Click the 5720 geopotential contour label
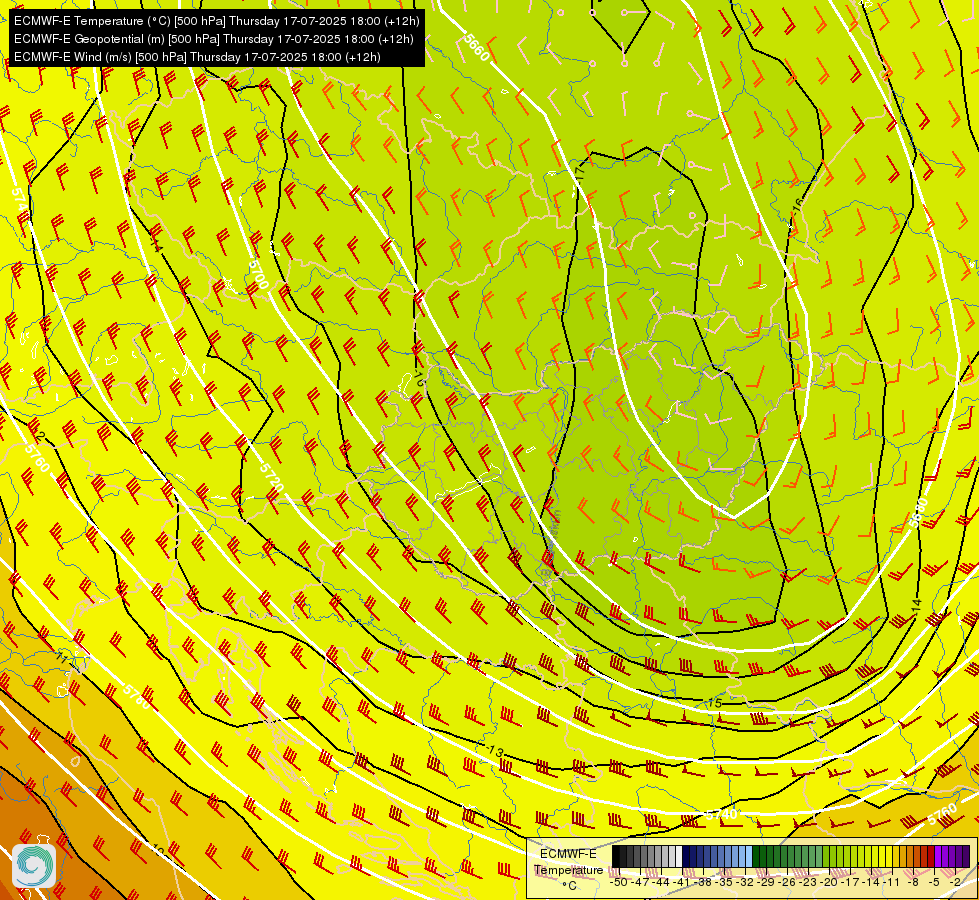Viewport: 979px width, 900px height. (x=271, y=477)
